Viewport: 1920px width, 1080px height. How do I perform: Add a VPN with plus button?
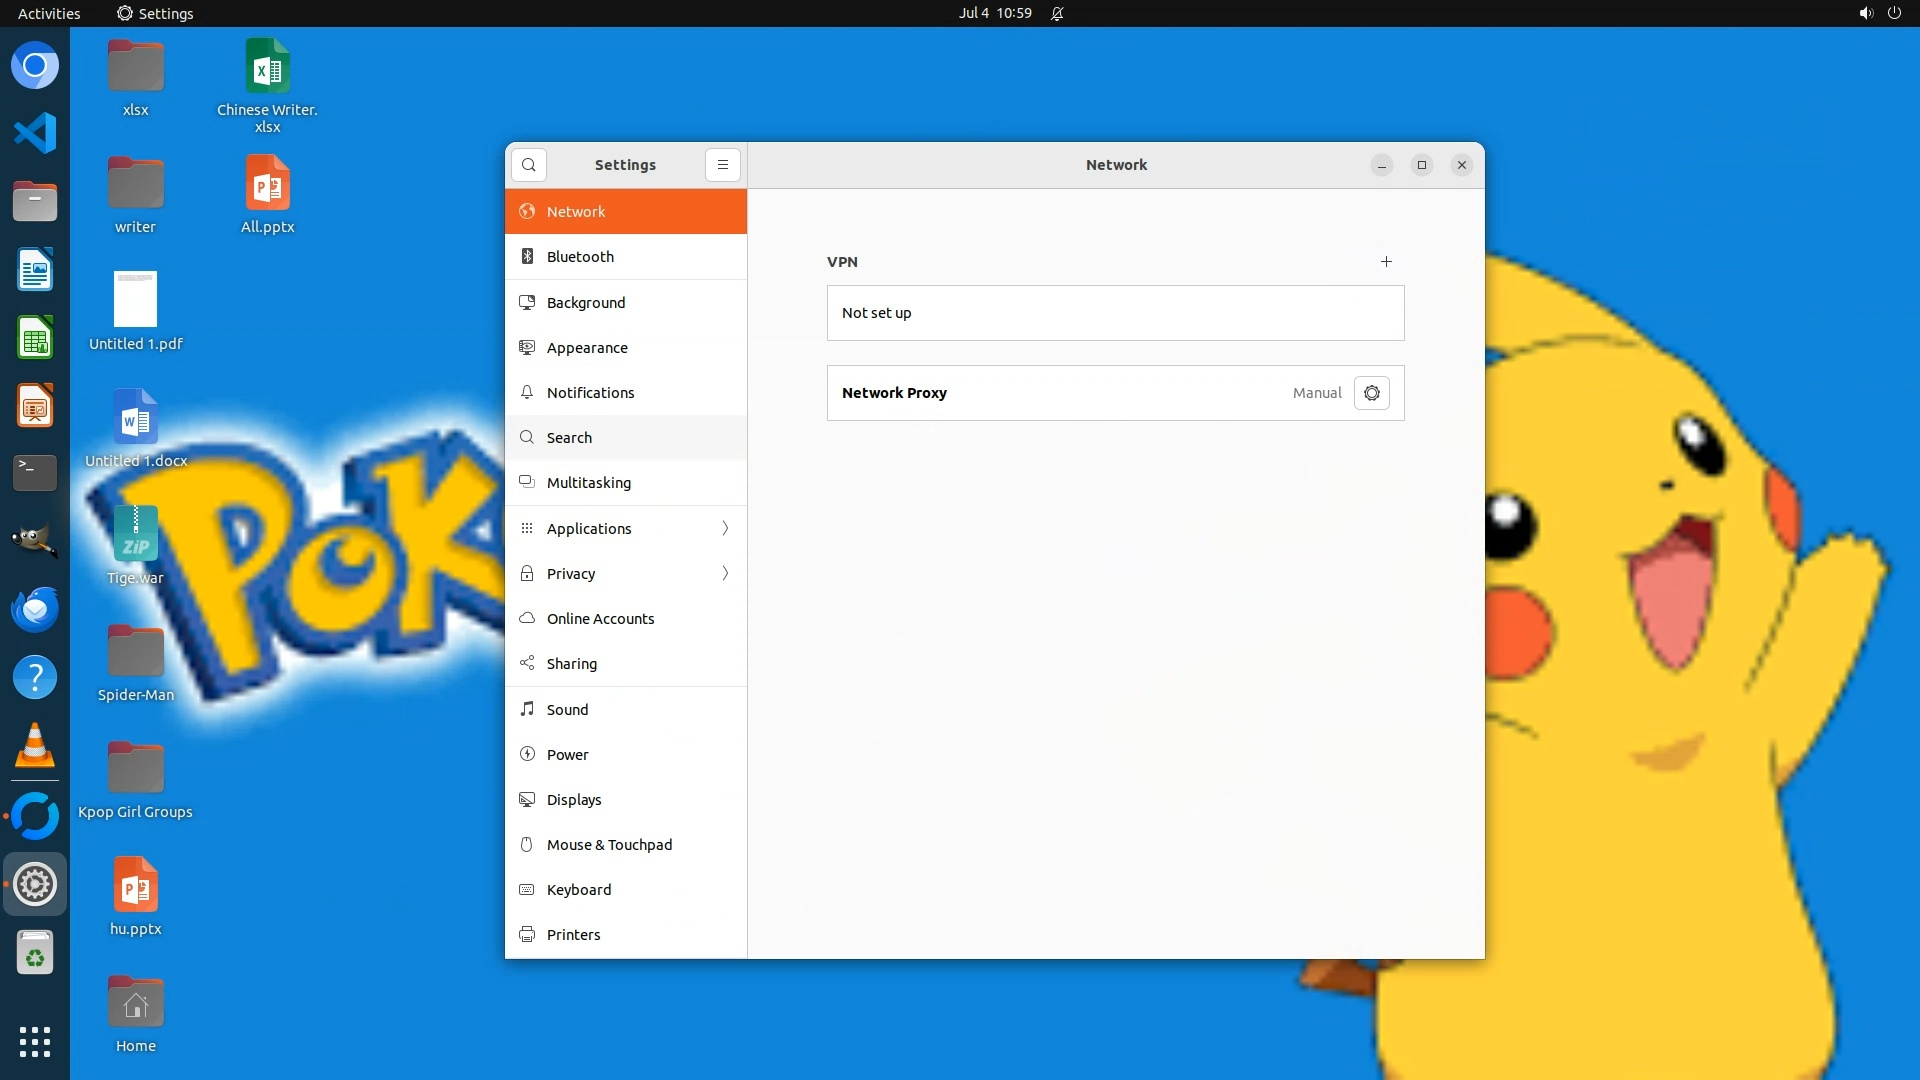pos(1386,262)
